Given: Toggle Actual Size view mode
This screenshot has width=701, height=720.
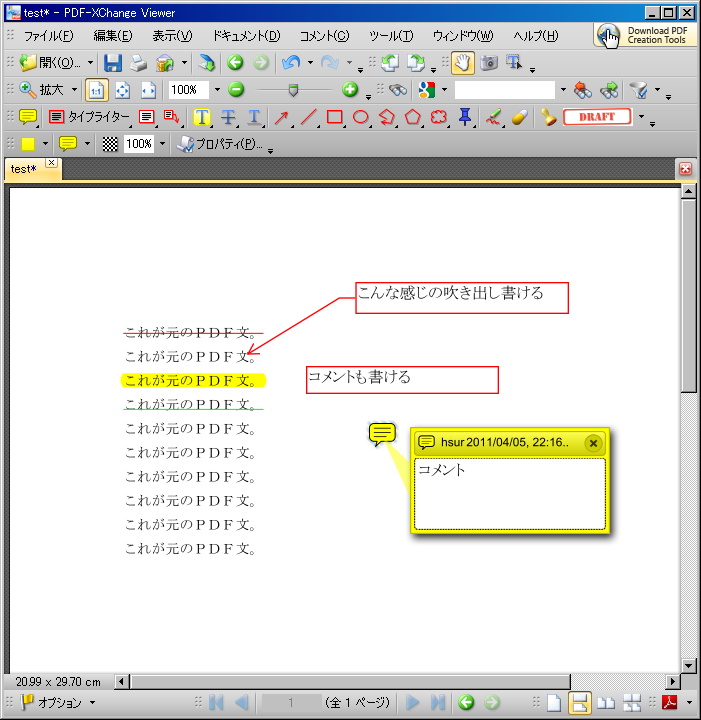Looking at the screenshot, I should coord(96,90).
